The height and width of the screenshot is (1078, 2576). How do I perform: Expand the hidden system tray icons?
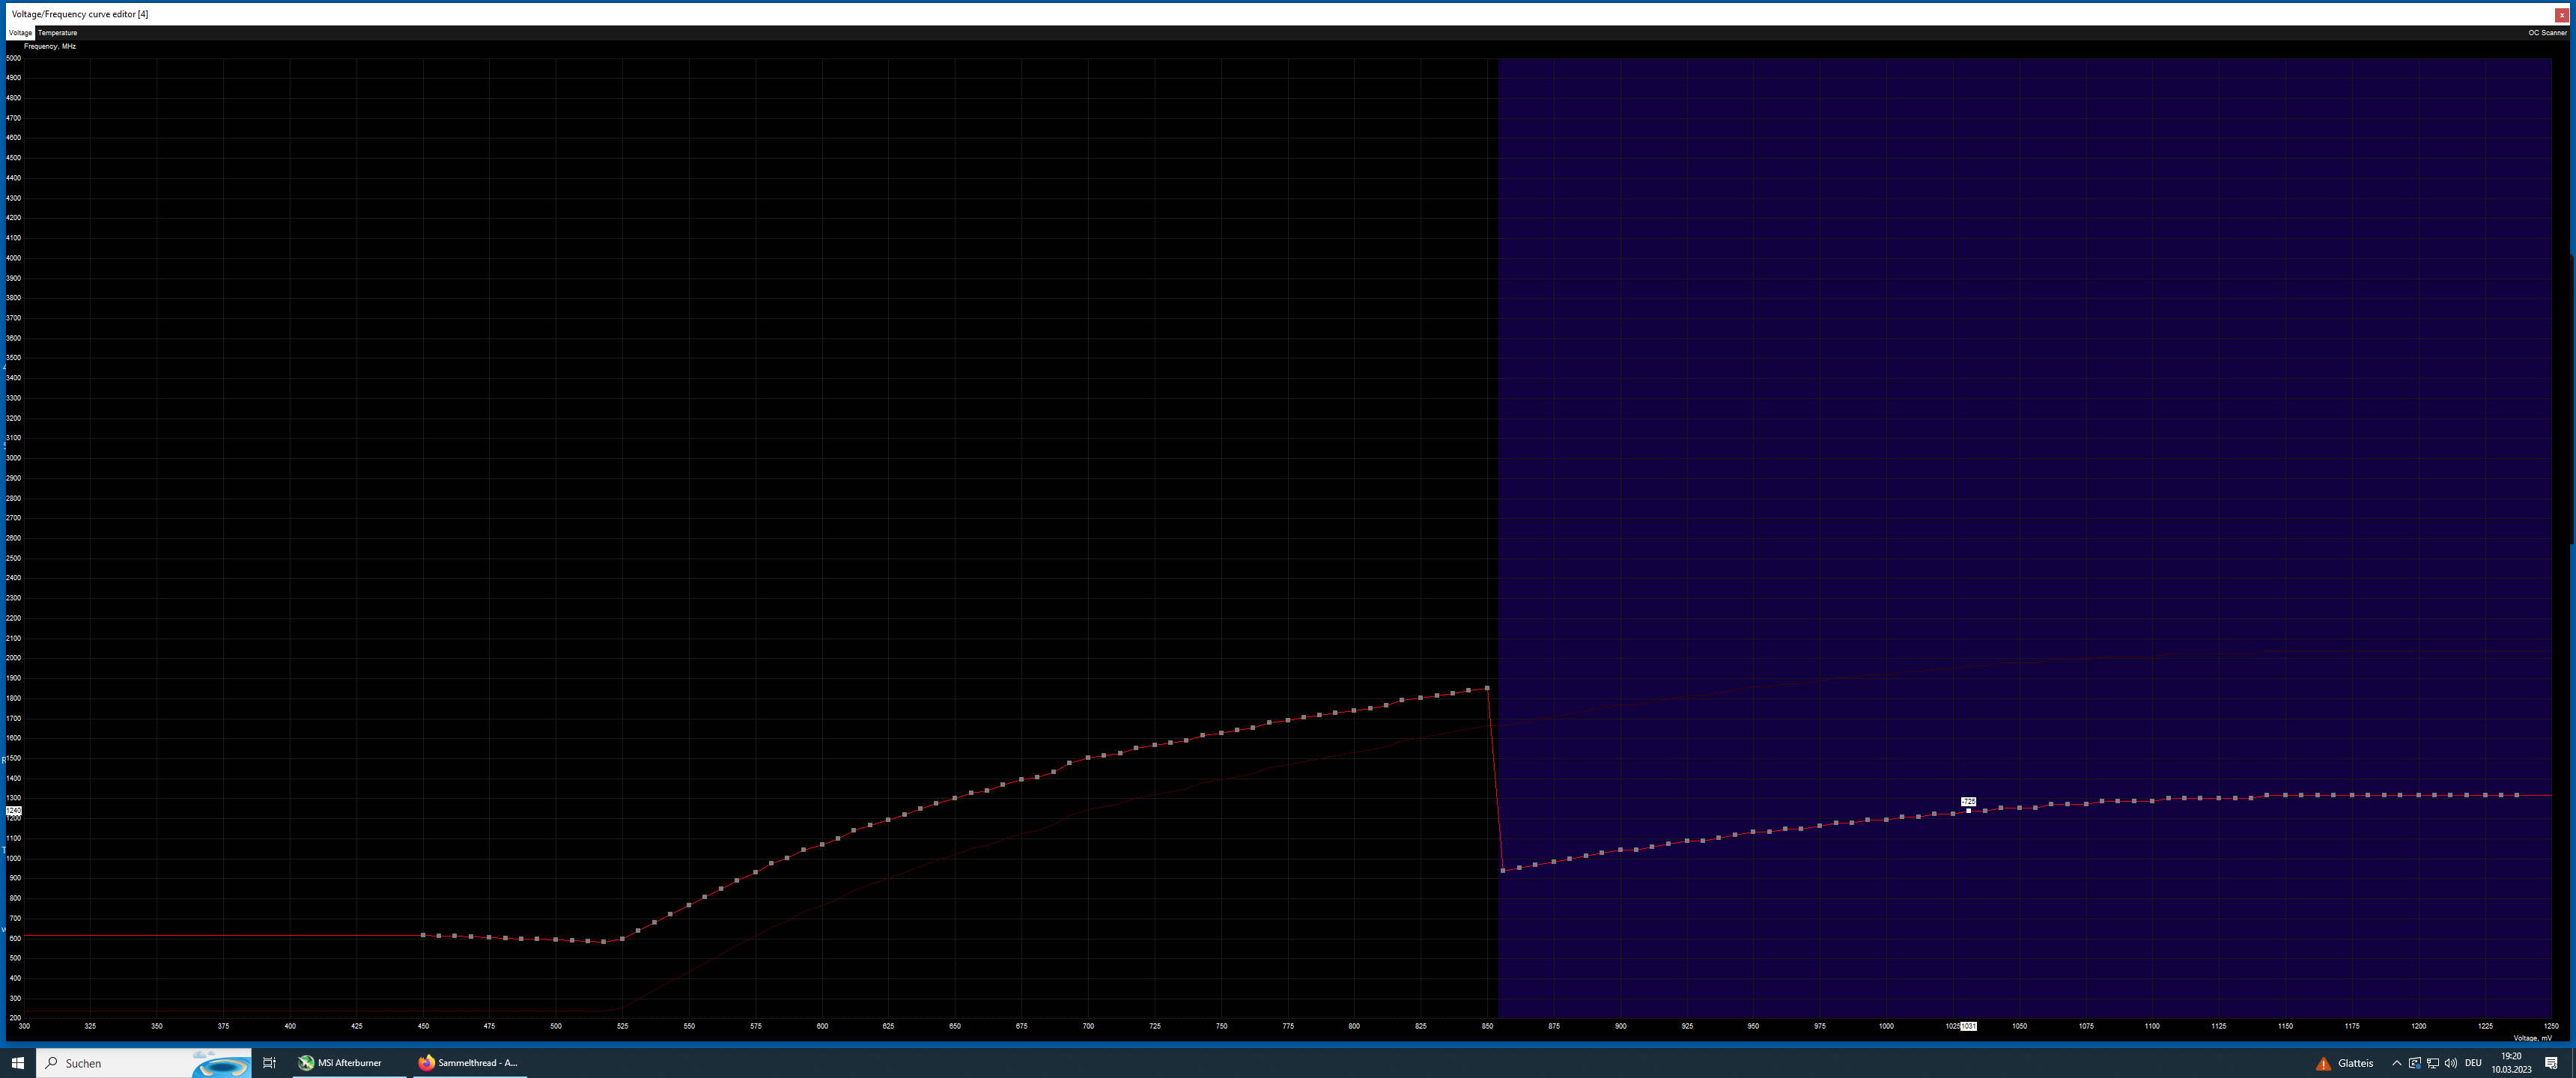(2396, 1063)
